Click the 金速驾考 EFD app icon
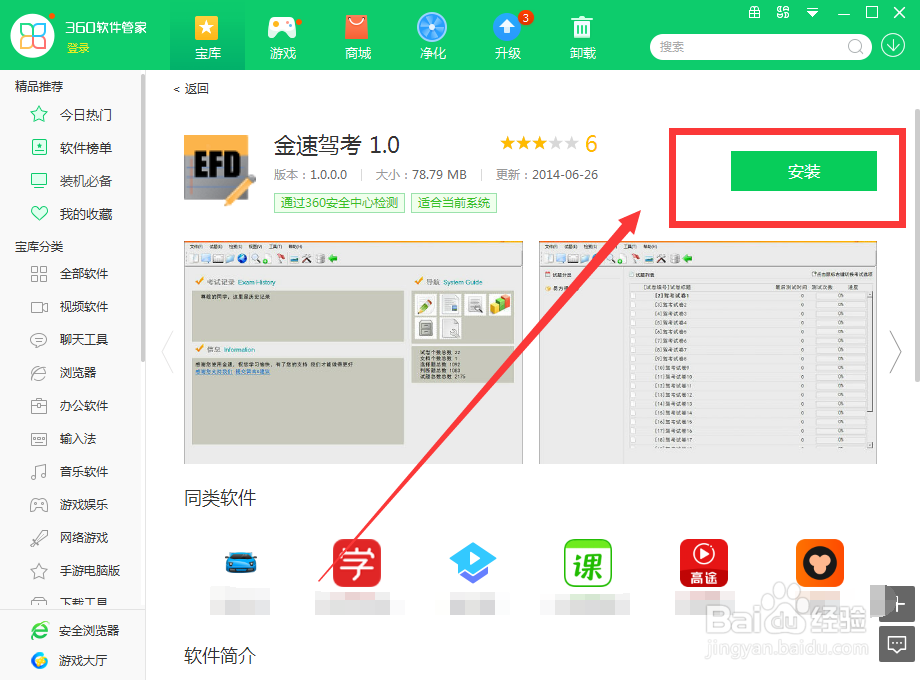This screenshot has width=920, height=680. pos(219,170)
